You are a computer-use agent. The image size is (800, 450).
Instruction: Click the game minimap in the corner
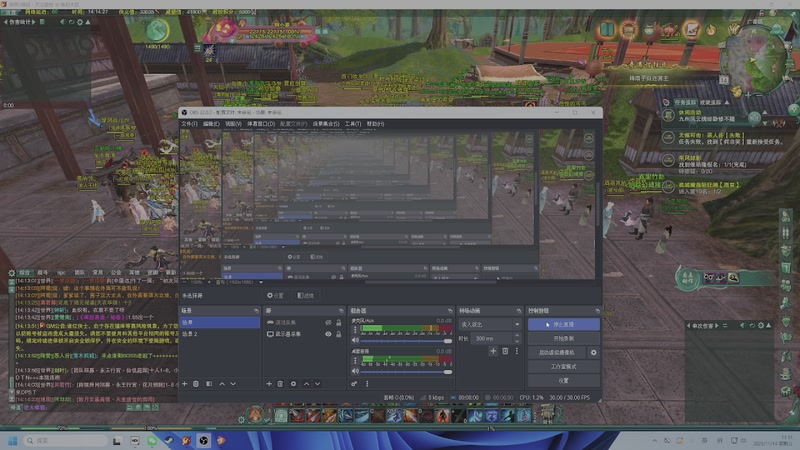coord(756,60)
